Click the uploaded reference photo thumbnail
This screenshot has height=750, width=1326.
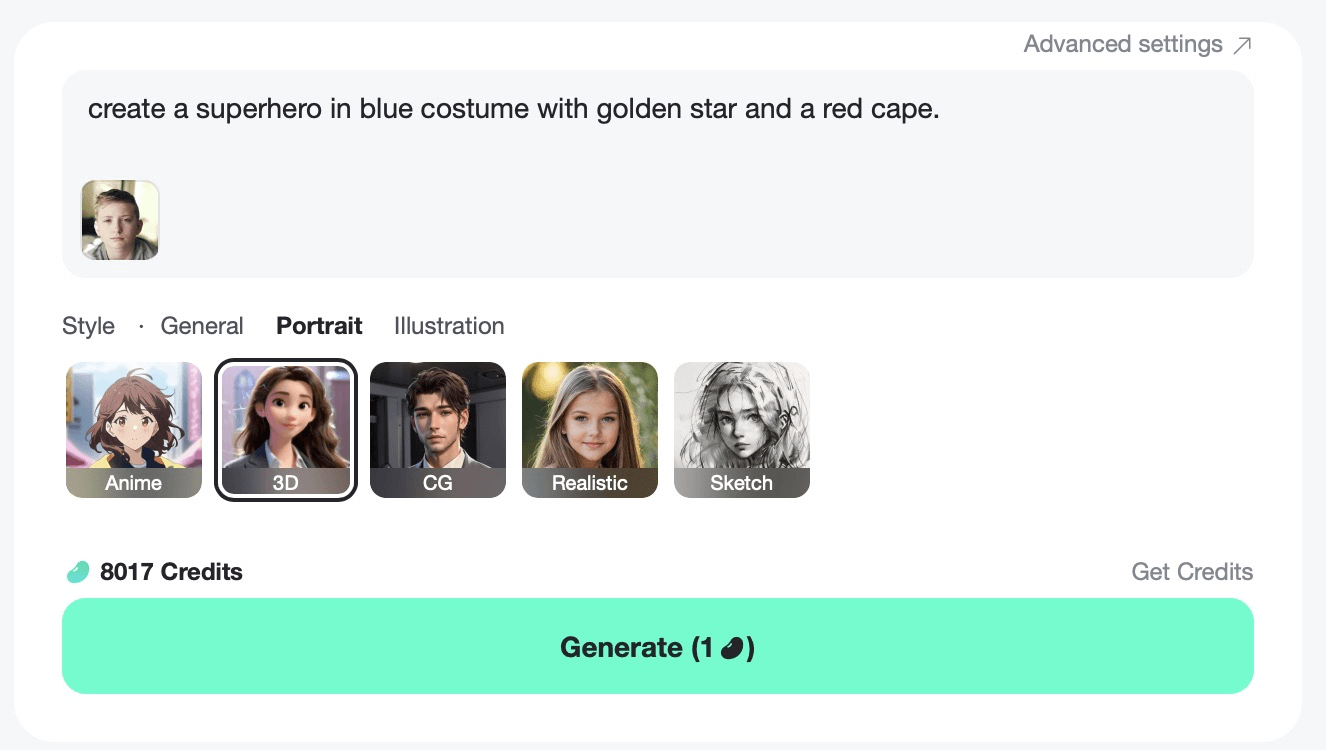coord(120,220)
